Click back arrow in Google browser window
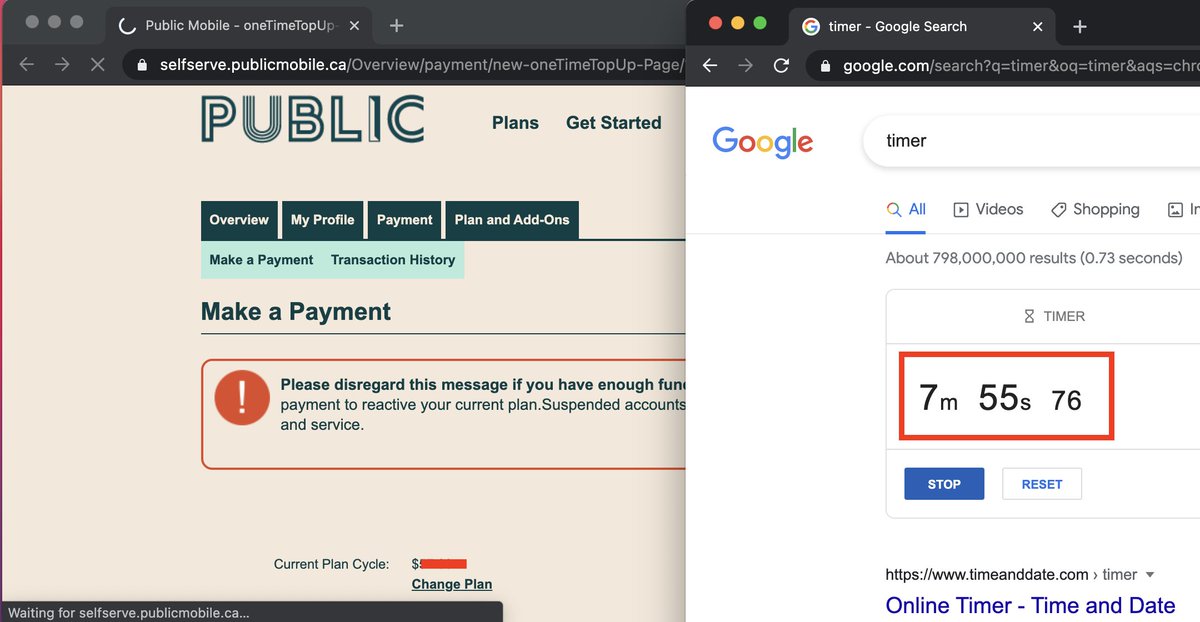 pos(710,66)
